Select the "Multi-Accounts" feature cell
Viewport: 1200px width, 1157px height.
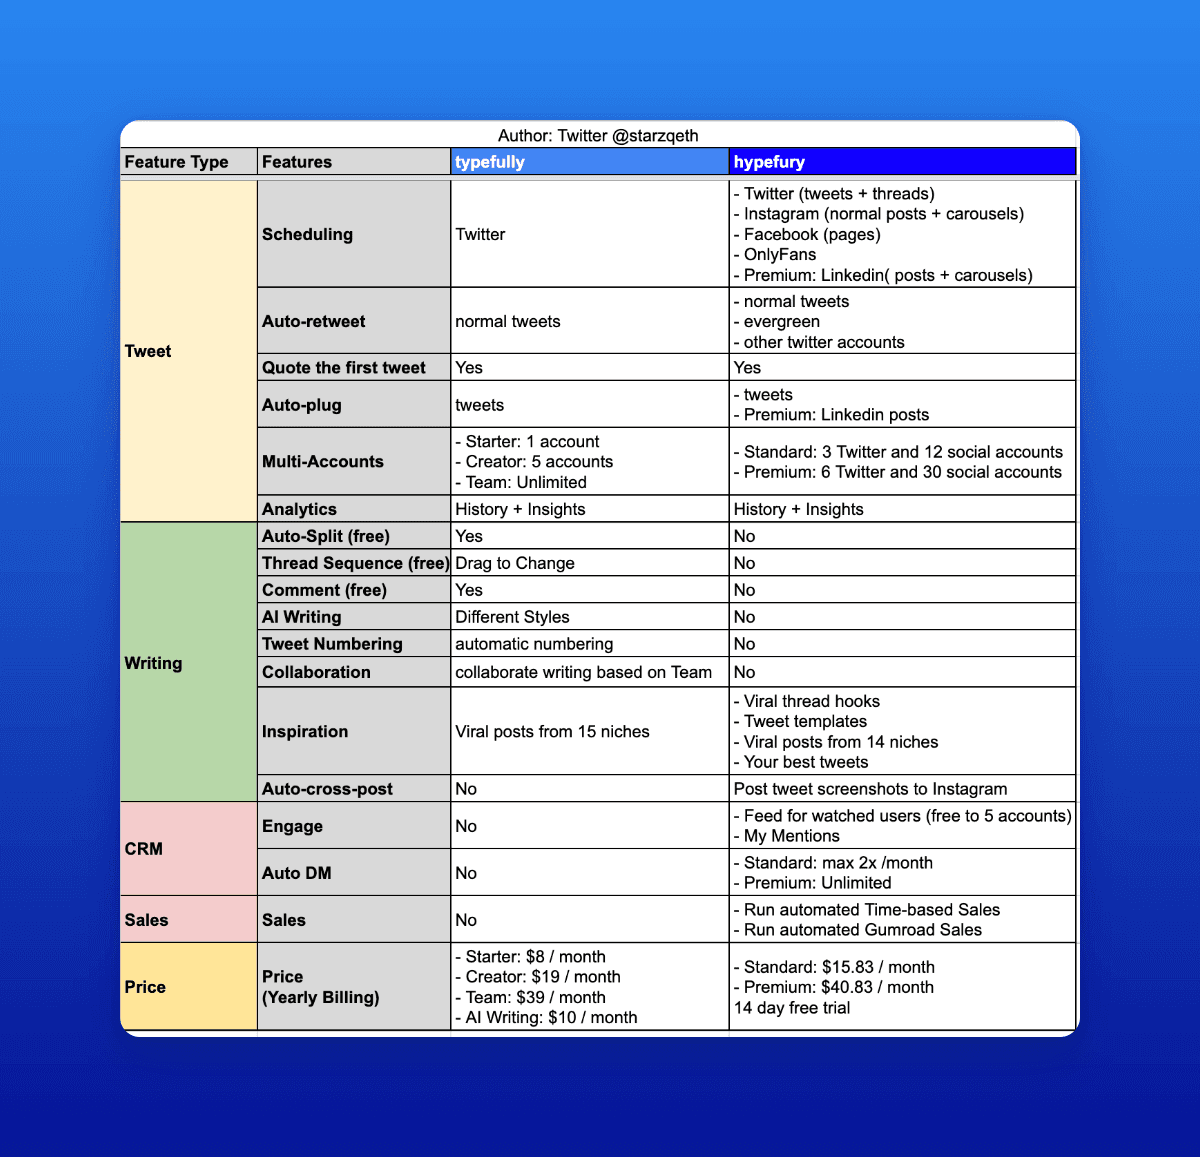(354, 461)
